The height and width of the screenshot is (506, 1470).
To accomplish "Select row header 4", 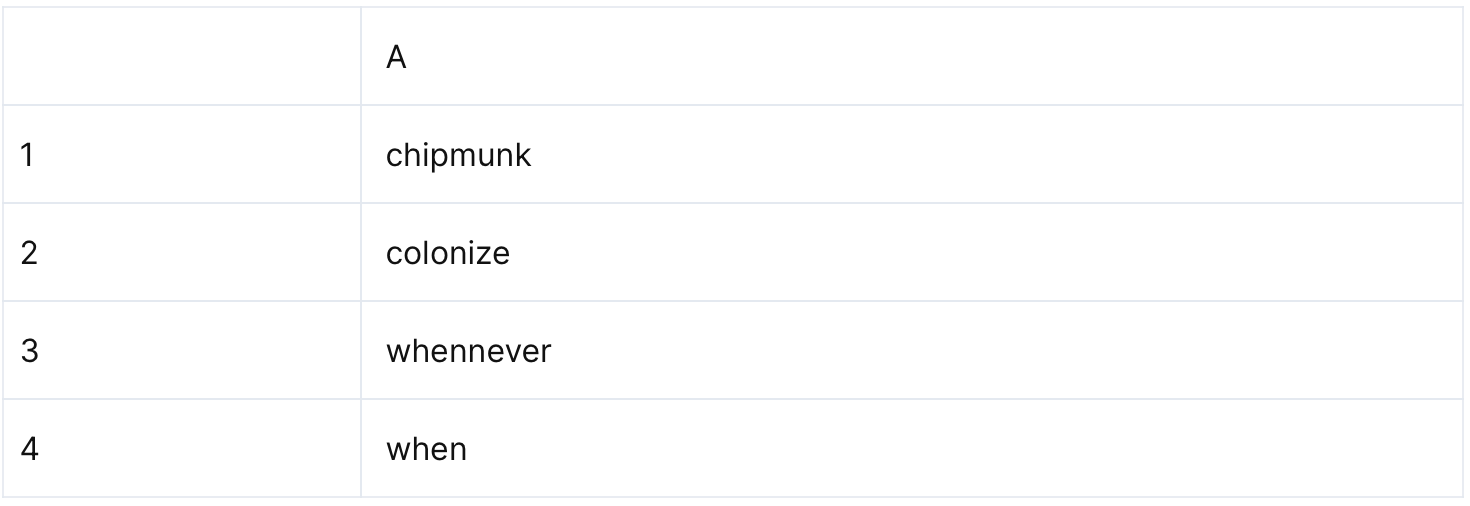I will pos(181,449).
